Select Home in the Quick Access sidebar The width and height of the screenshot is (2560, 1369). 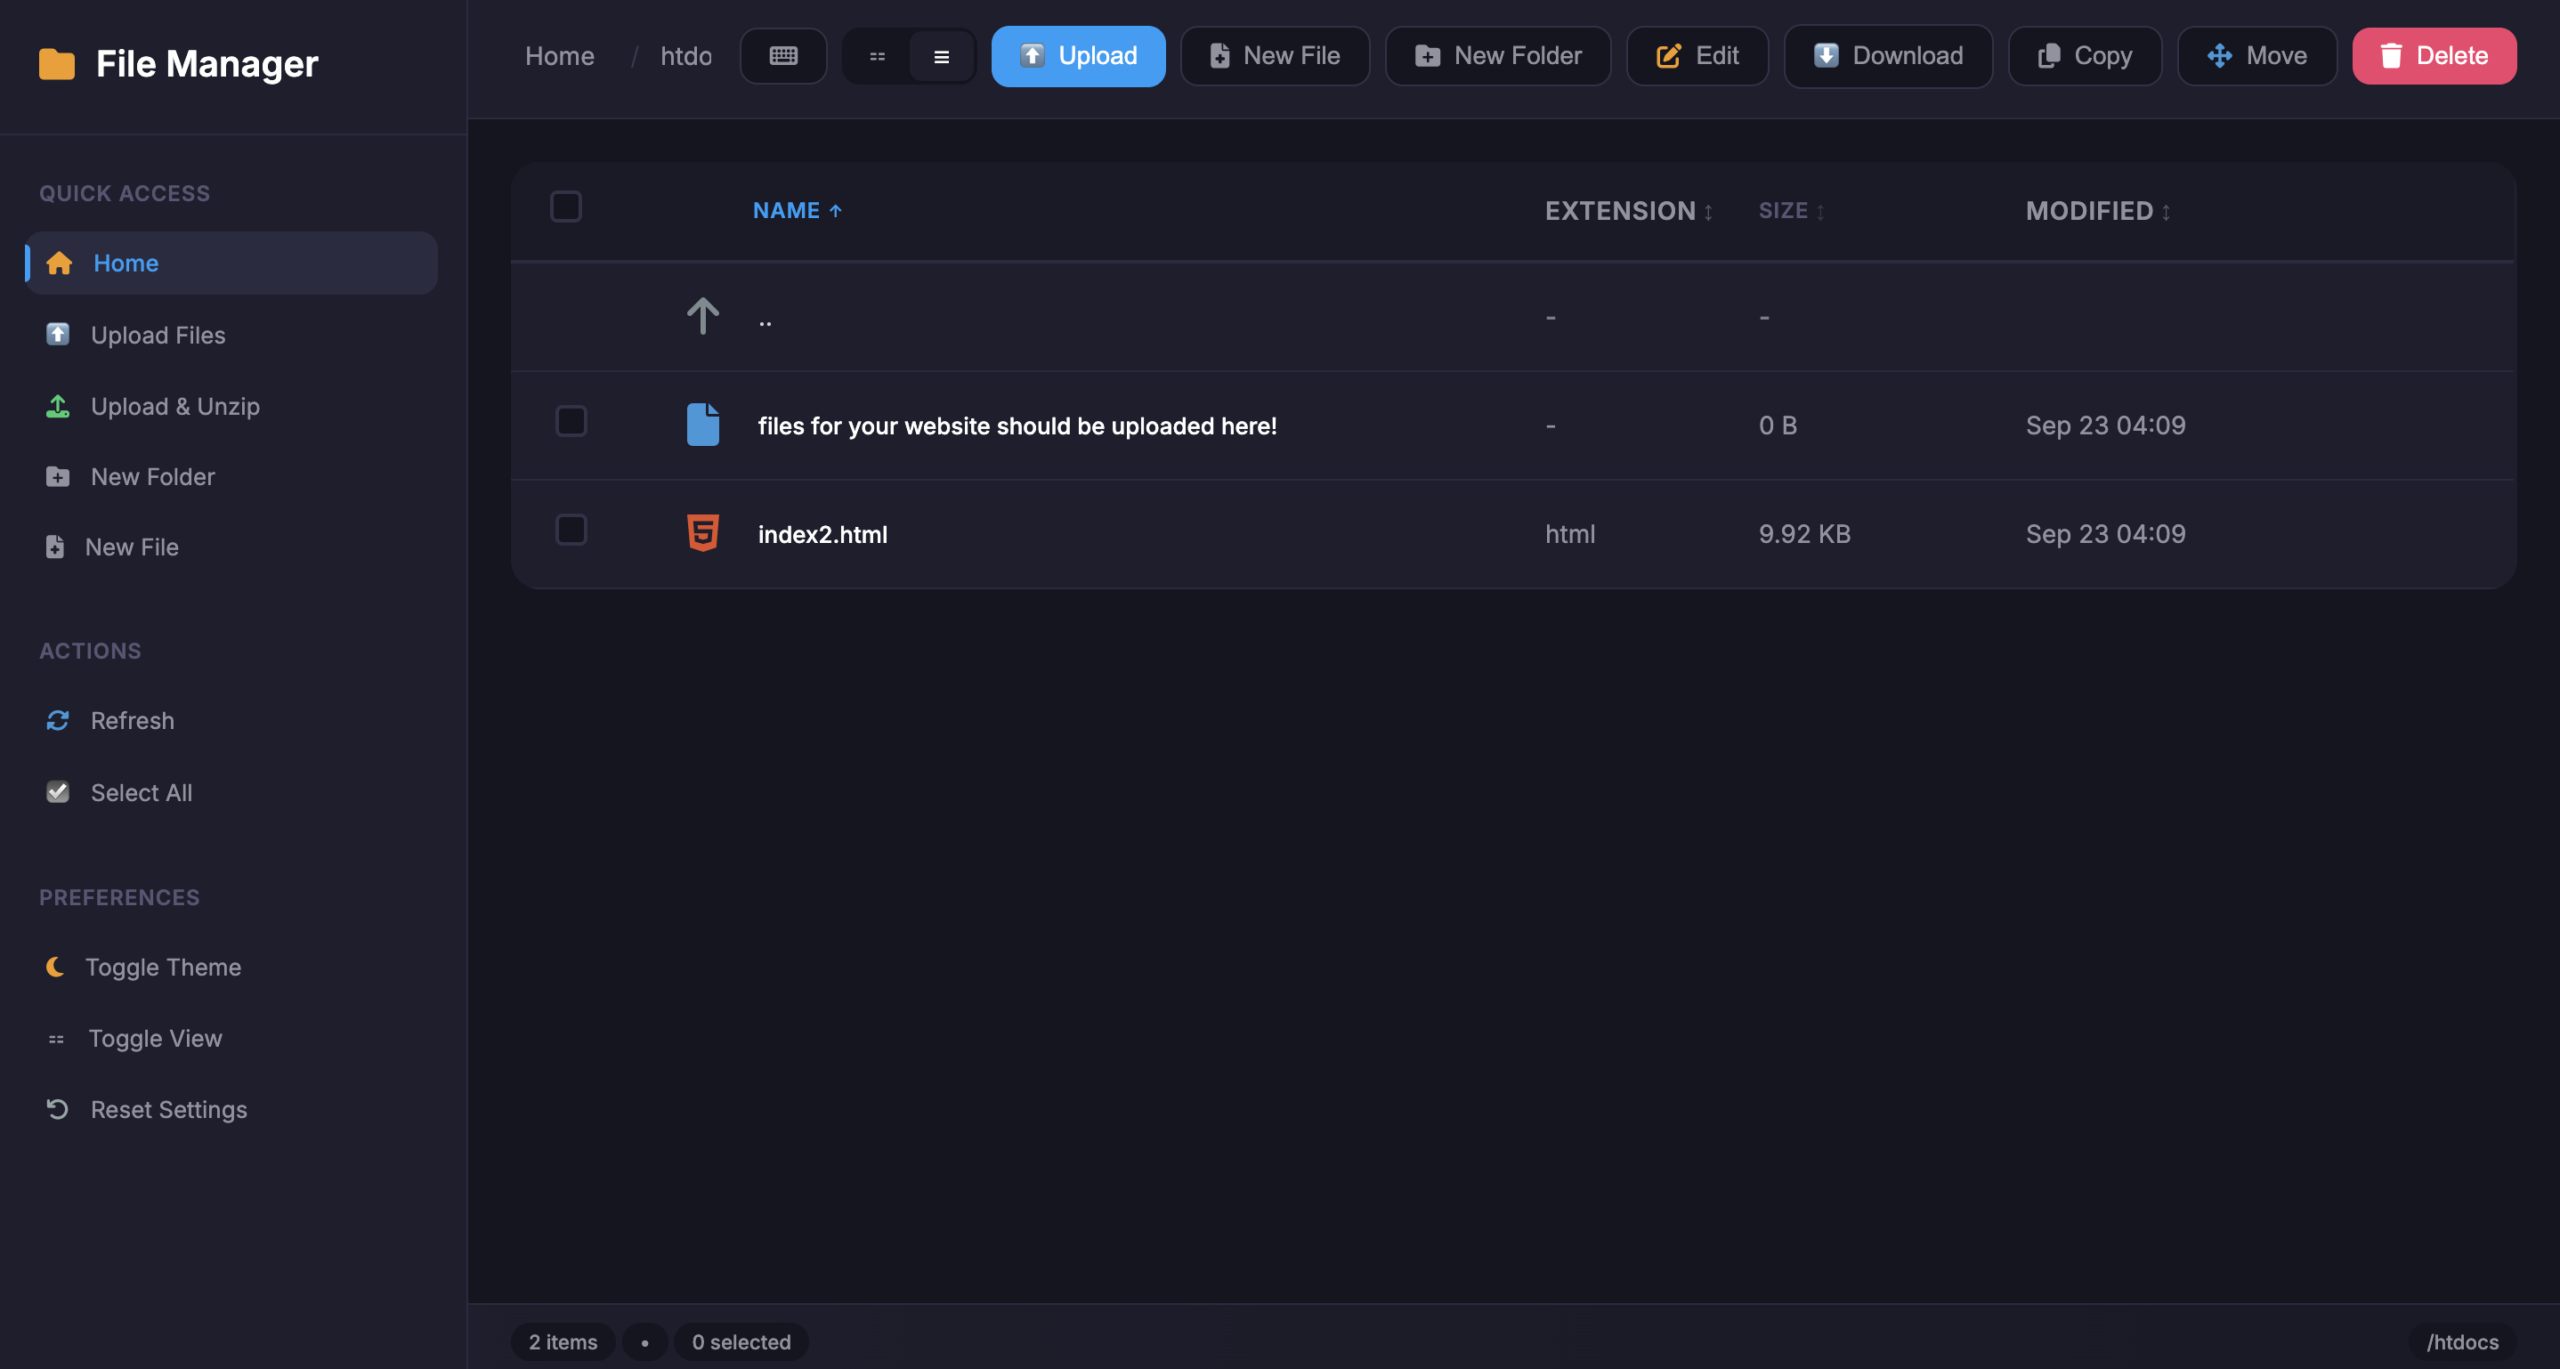pyautogui.click(x=232, y=263)
